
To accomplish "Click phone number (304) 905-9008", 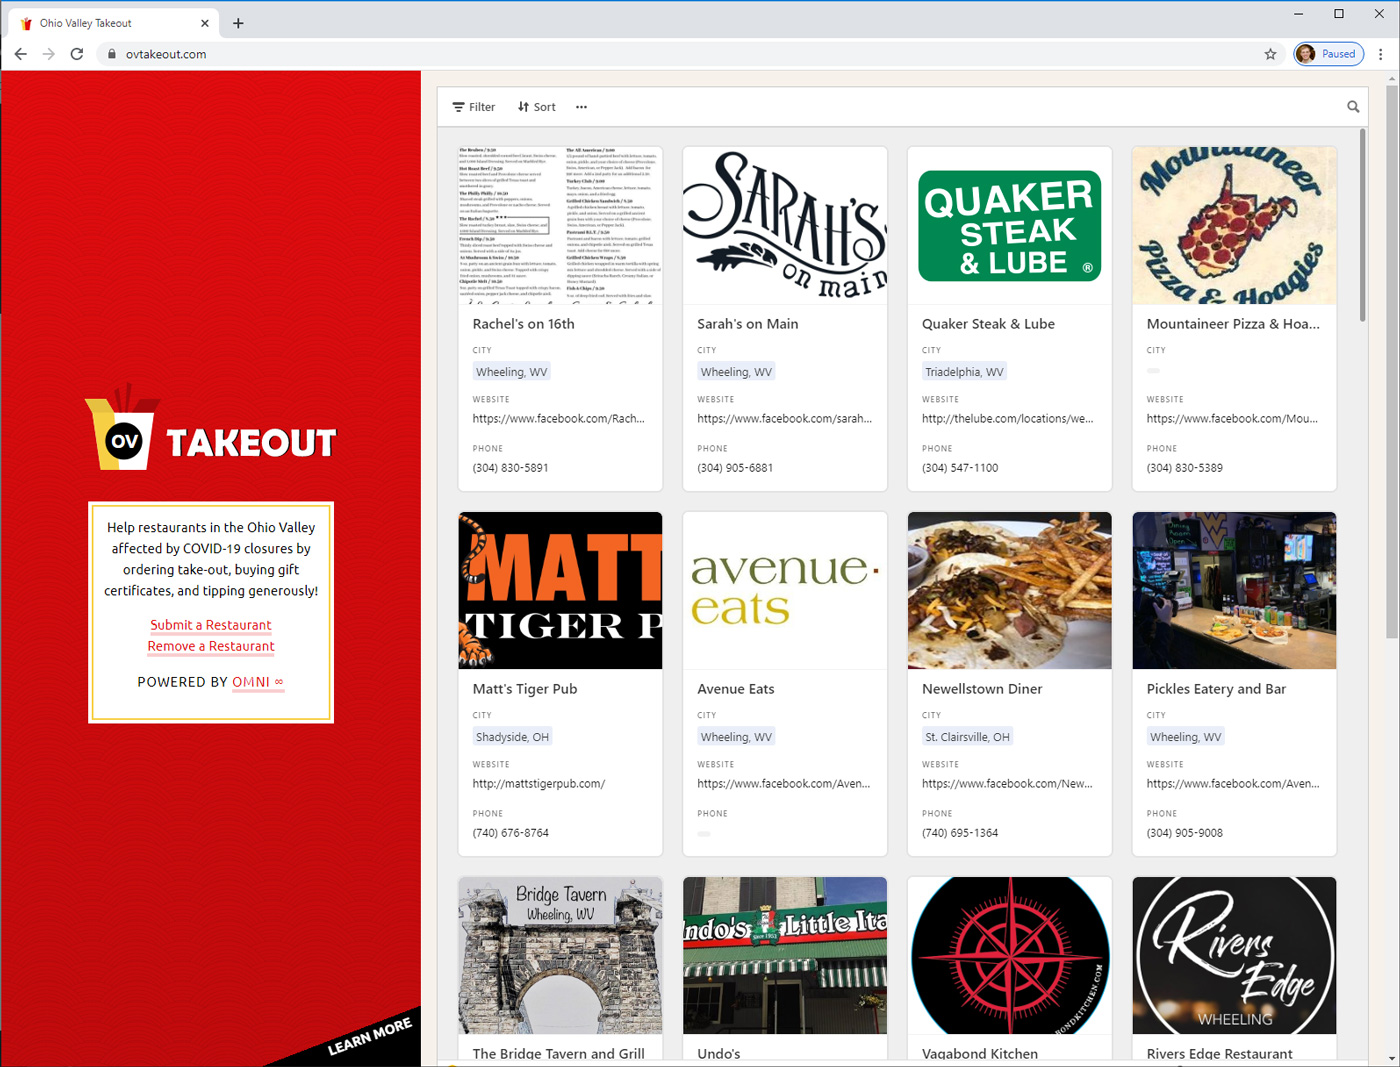I will [1184, 833].
